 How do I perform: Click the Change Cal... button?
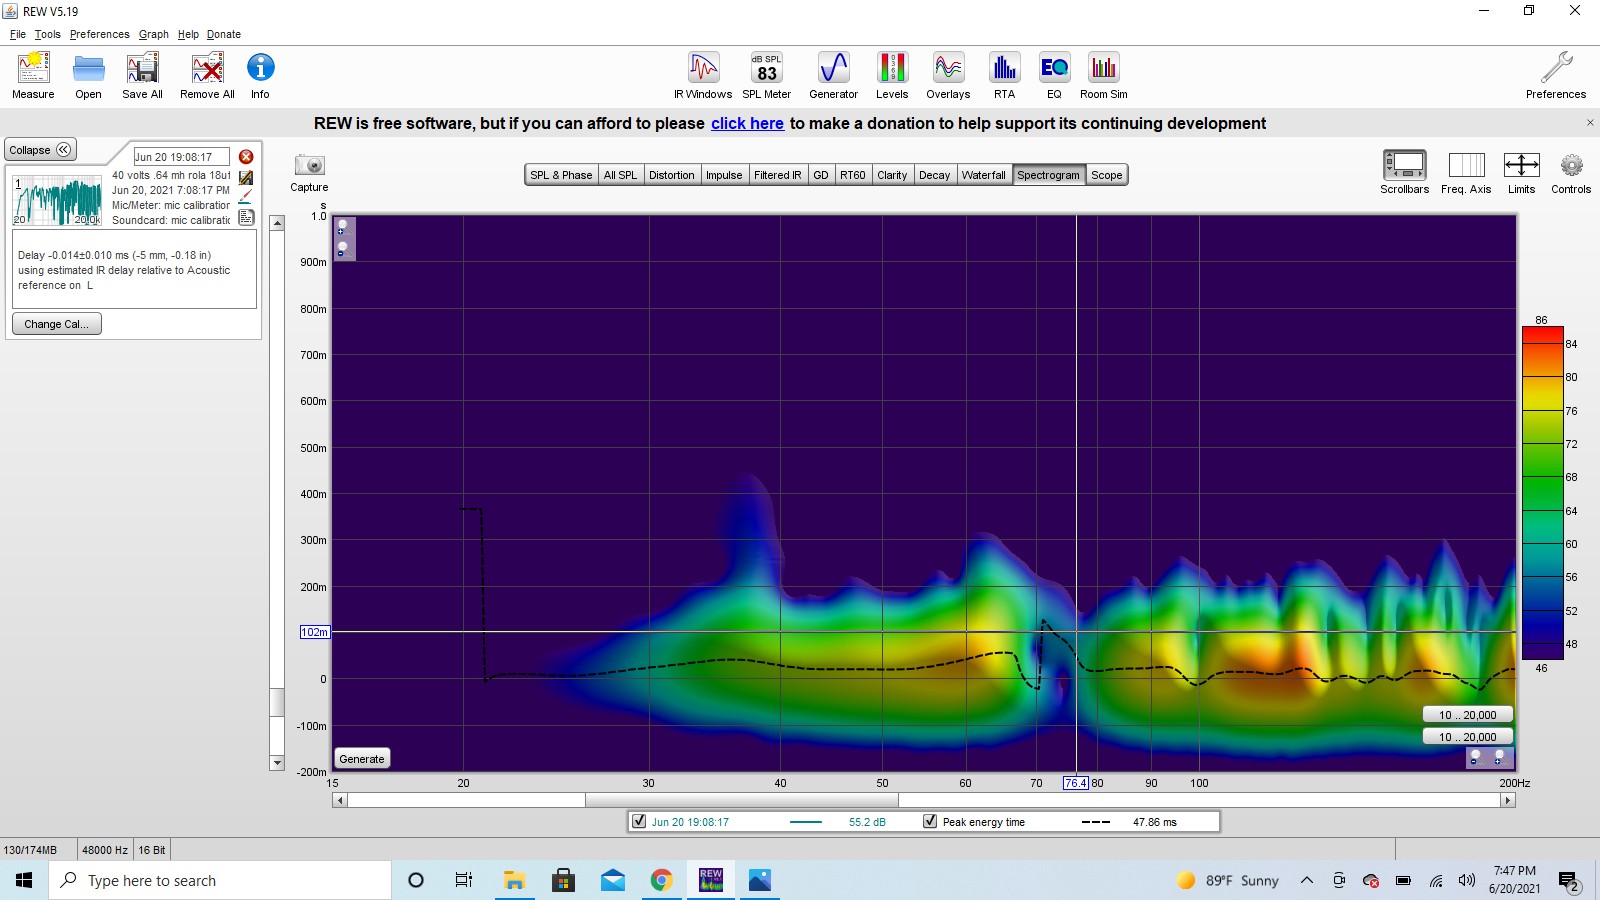point(57,324)
